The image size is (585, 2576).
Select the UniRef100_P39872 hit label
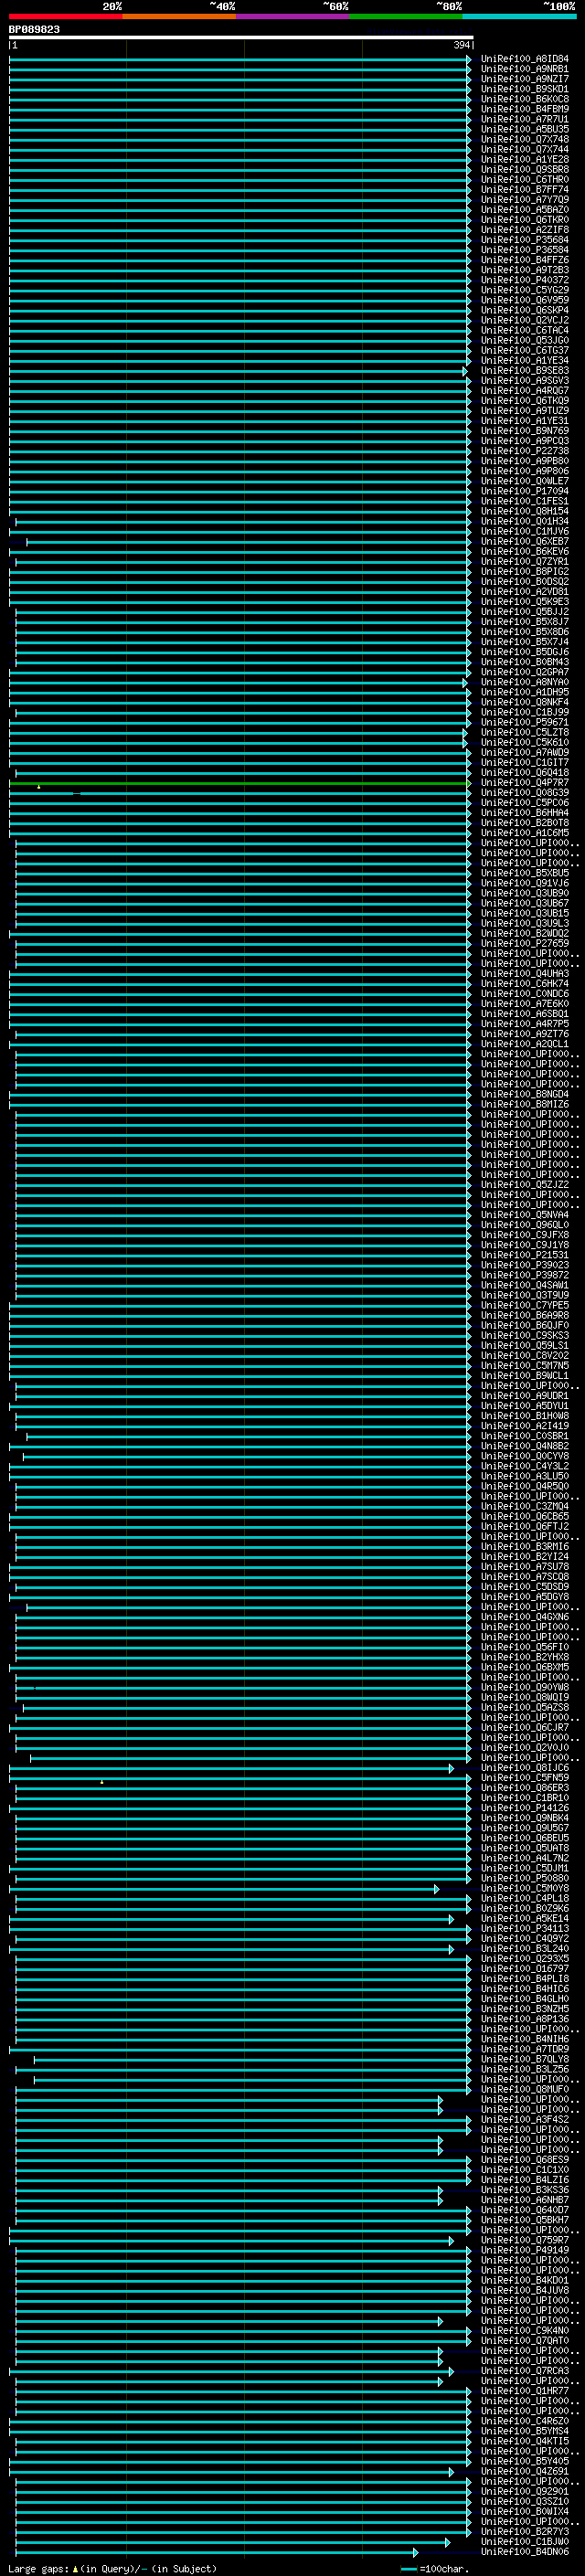pyautogui.click(x=525, y=1275)
